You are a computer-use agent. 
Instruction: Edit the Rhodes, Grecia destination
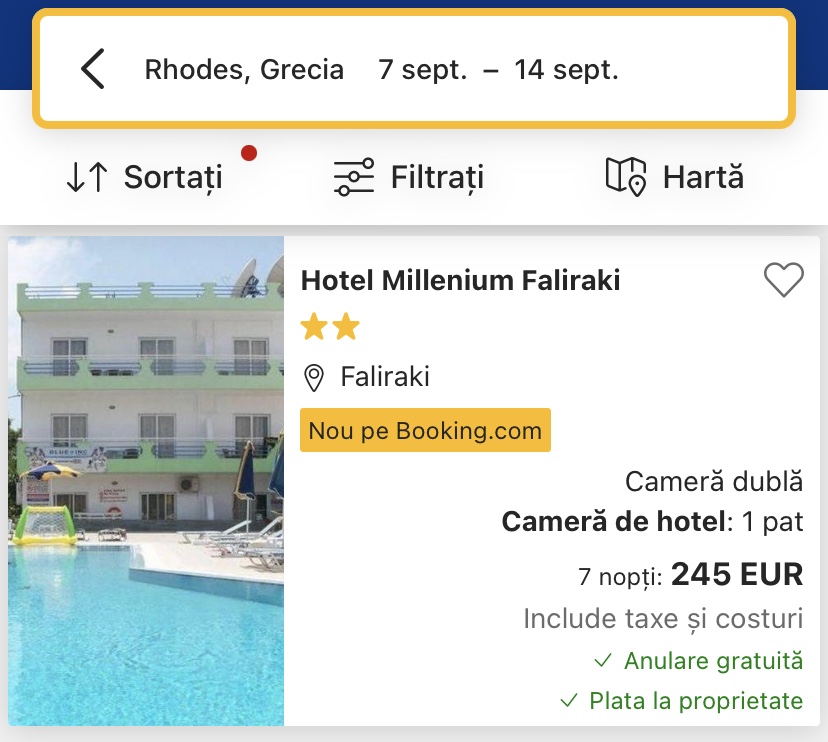pyautogui.click(x=244, y=70)
